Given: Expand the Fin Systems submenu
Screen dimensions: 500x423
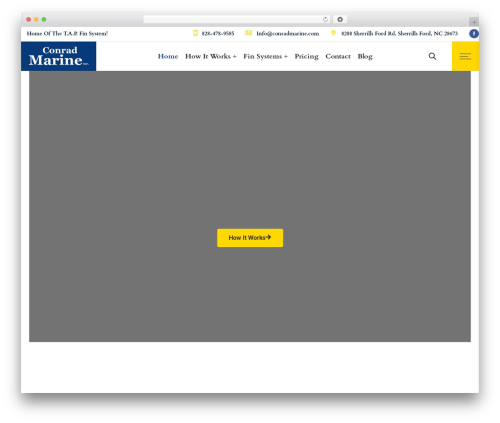Looking at the screenshot, I should click(266, 56).
